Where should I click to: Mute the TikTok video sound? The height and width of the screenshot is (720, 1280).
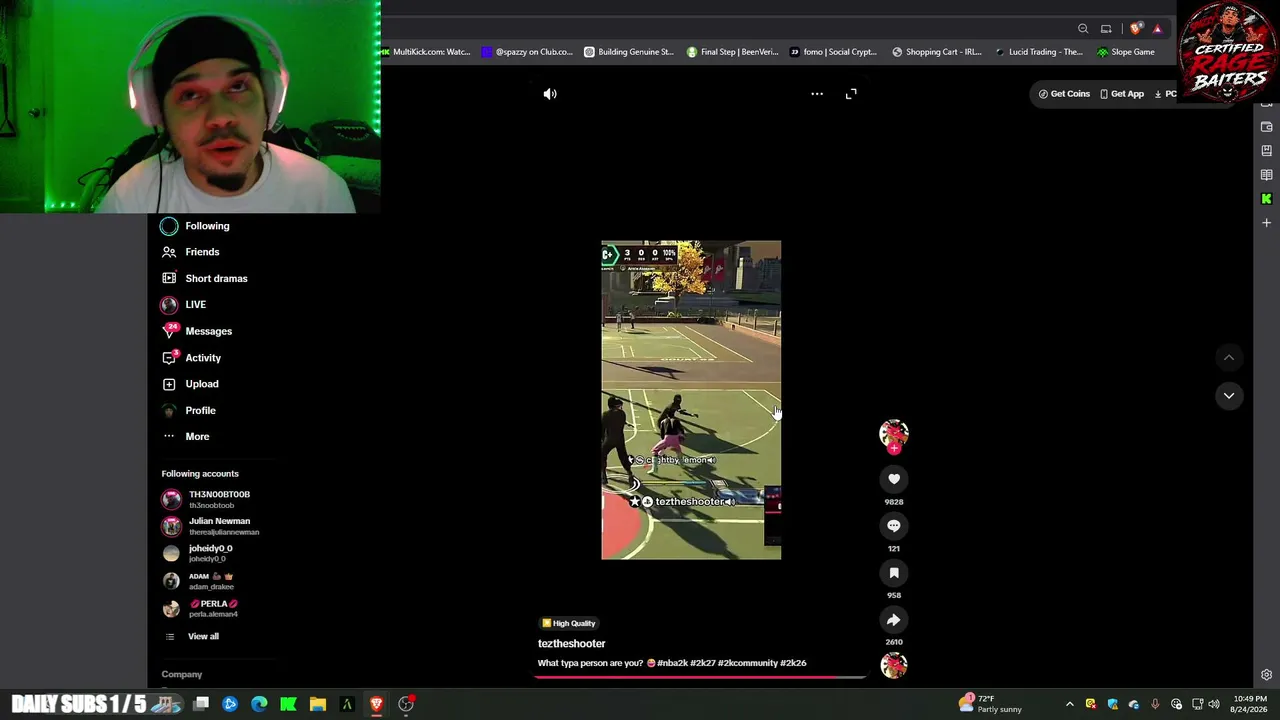tap(550, 94)
